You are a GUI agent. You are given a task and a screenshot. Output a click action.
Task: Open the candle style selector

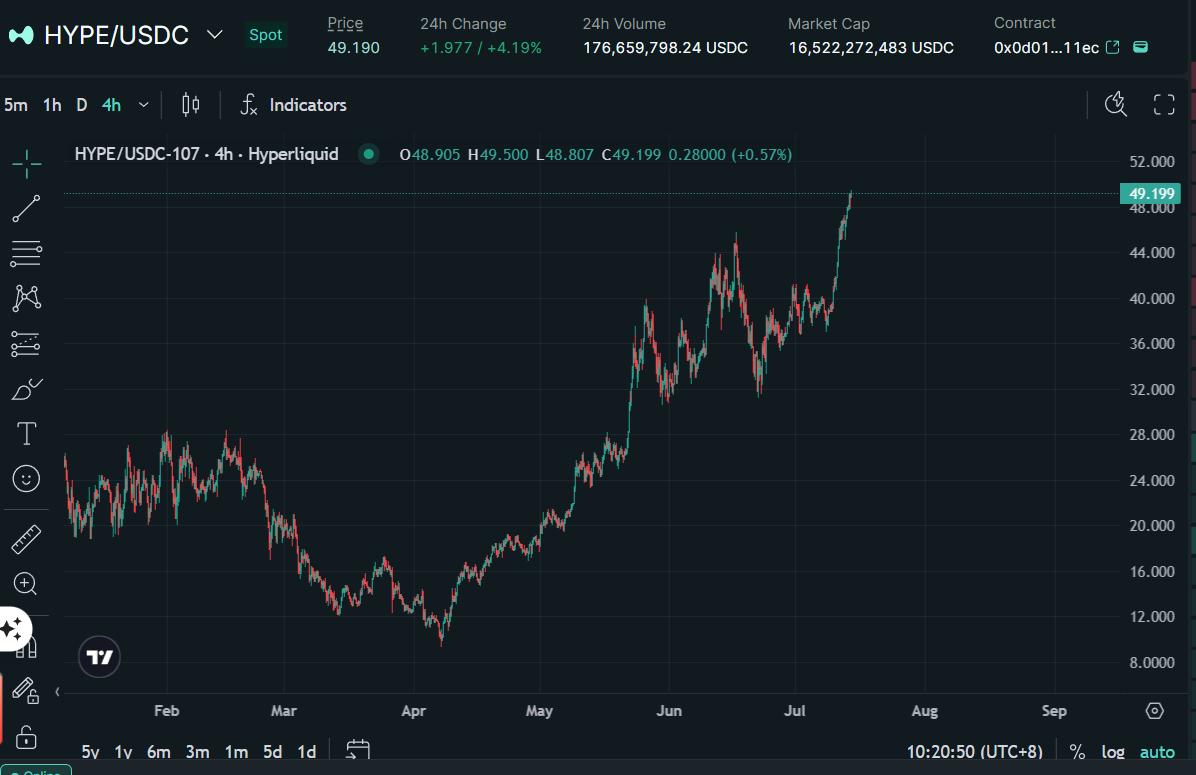(x=190, y=104)
